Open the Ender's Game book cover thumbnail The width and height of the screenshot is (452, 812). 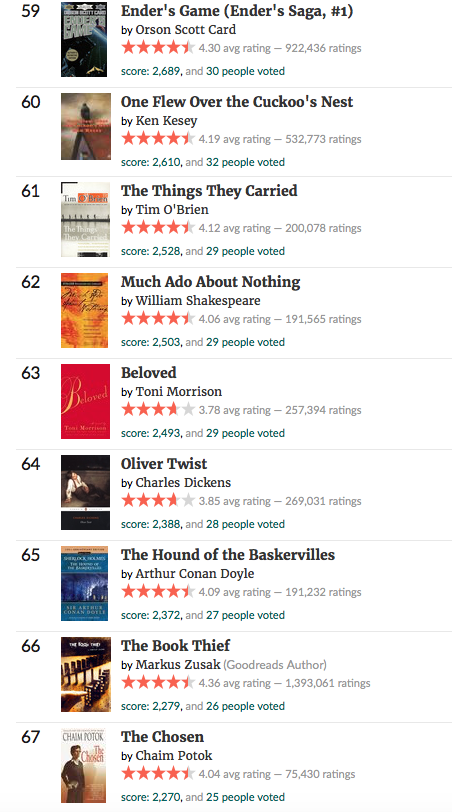[84, 39]
